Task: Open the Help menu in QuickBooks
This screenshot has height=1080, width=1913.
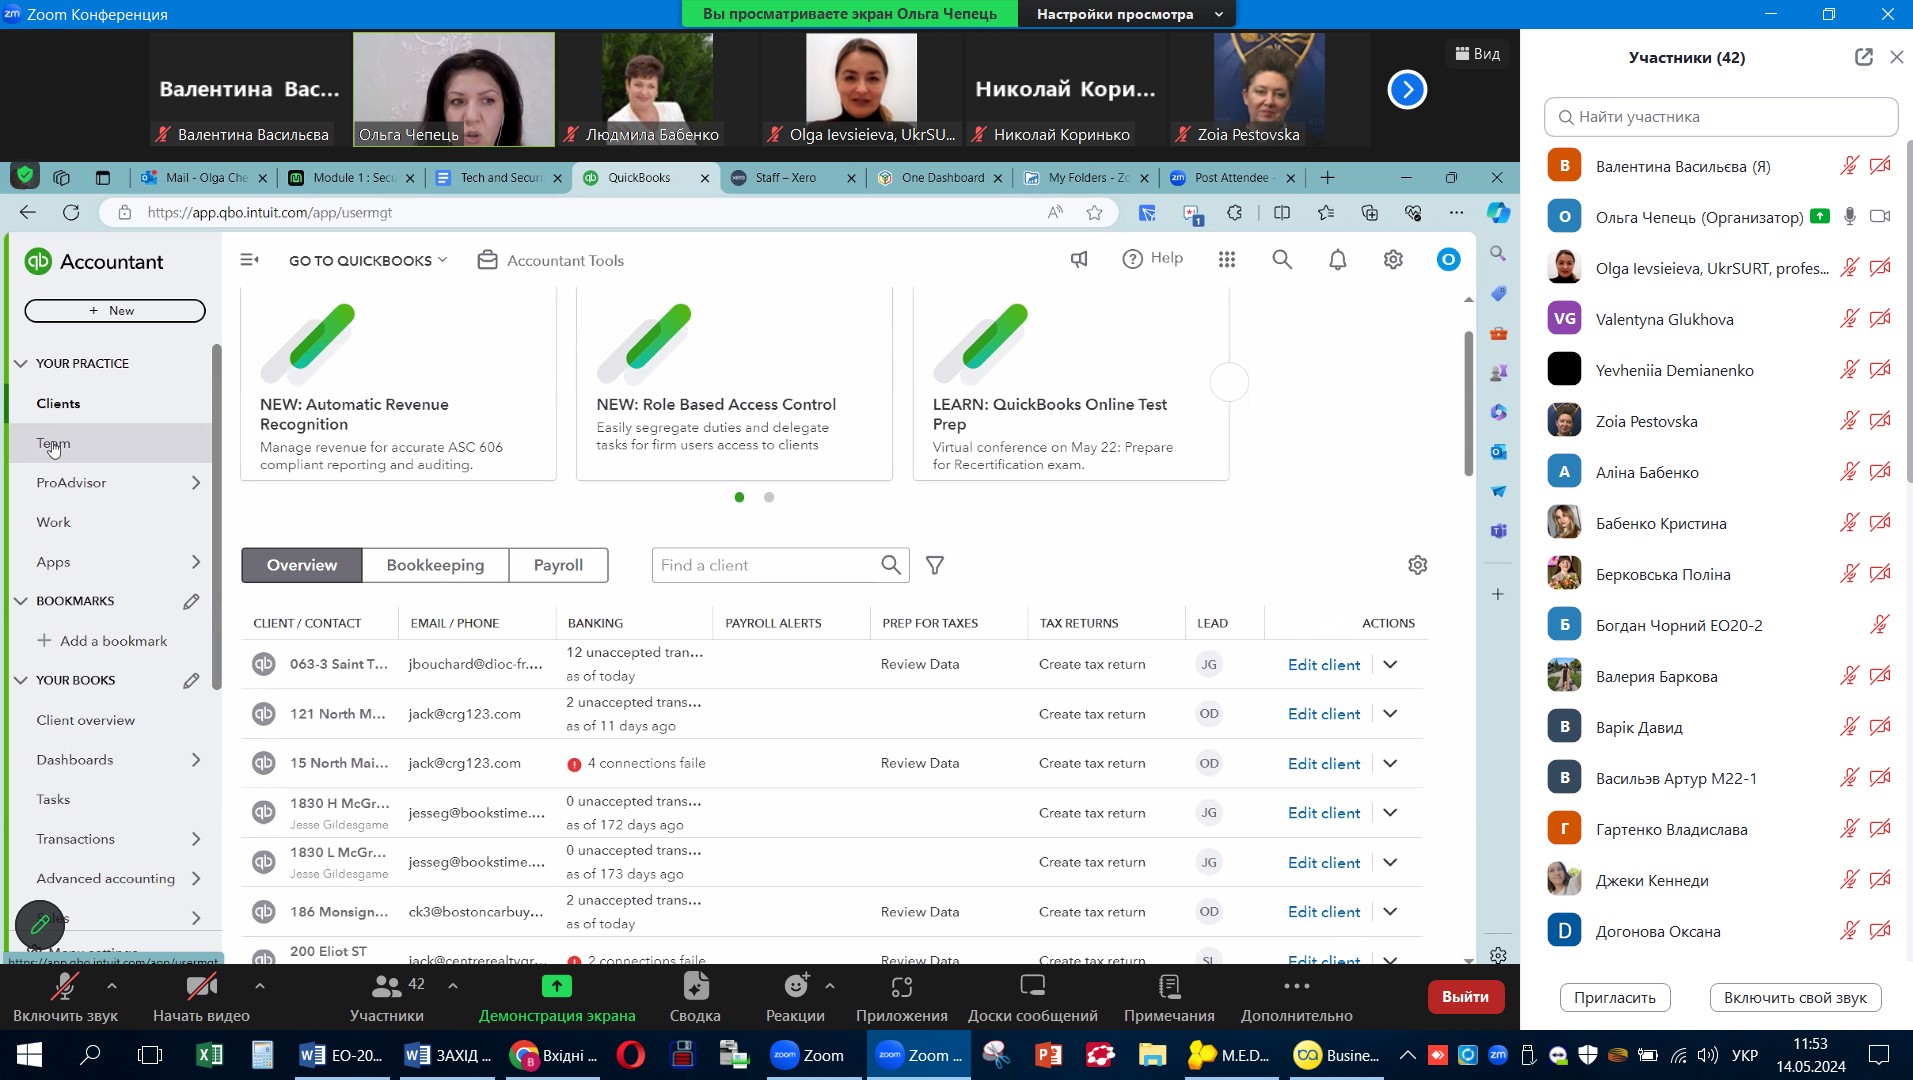Action: click(x=1153, y=259)
